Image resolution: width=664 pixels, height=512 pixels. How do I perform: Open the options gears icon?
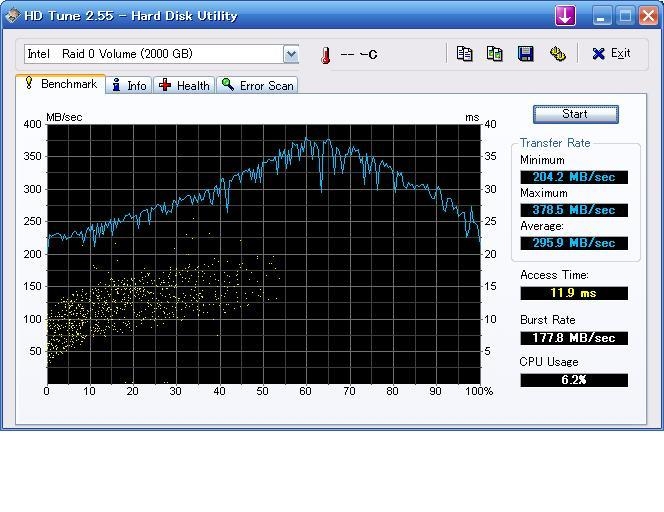557,54
